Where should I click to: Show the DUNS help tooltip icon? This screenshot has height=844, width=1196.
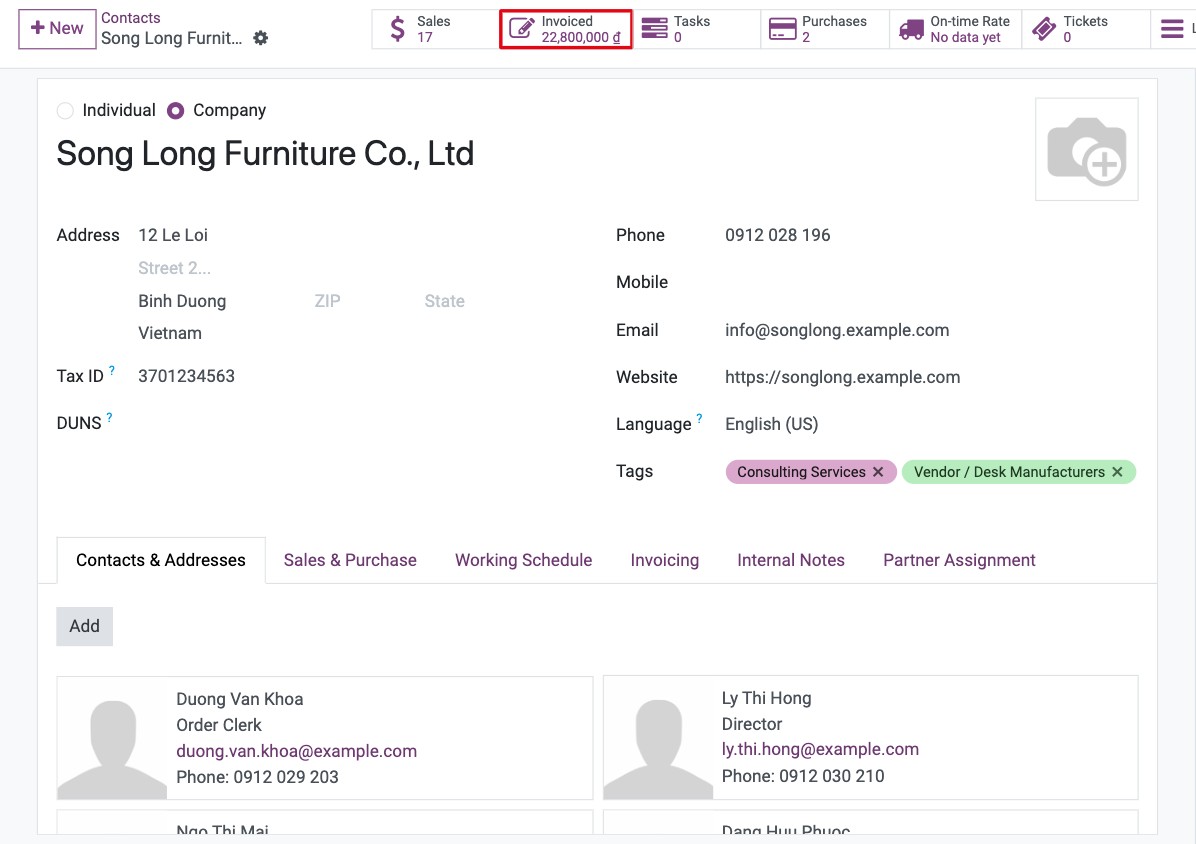[x=109, y=418]
